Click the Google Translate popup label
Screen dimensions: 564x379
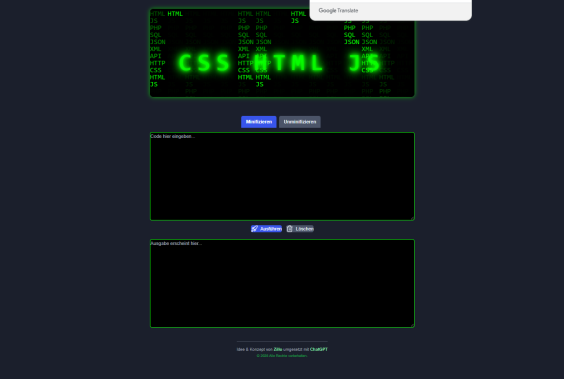338,10
